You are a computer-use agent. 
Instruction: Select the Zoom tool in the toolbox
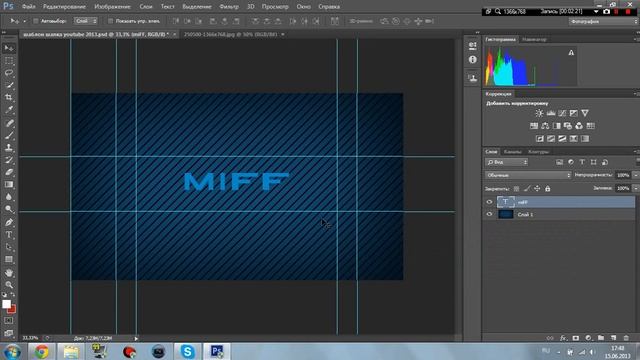(9, 284)
